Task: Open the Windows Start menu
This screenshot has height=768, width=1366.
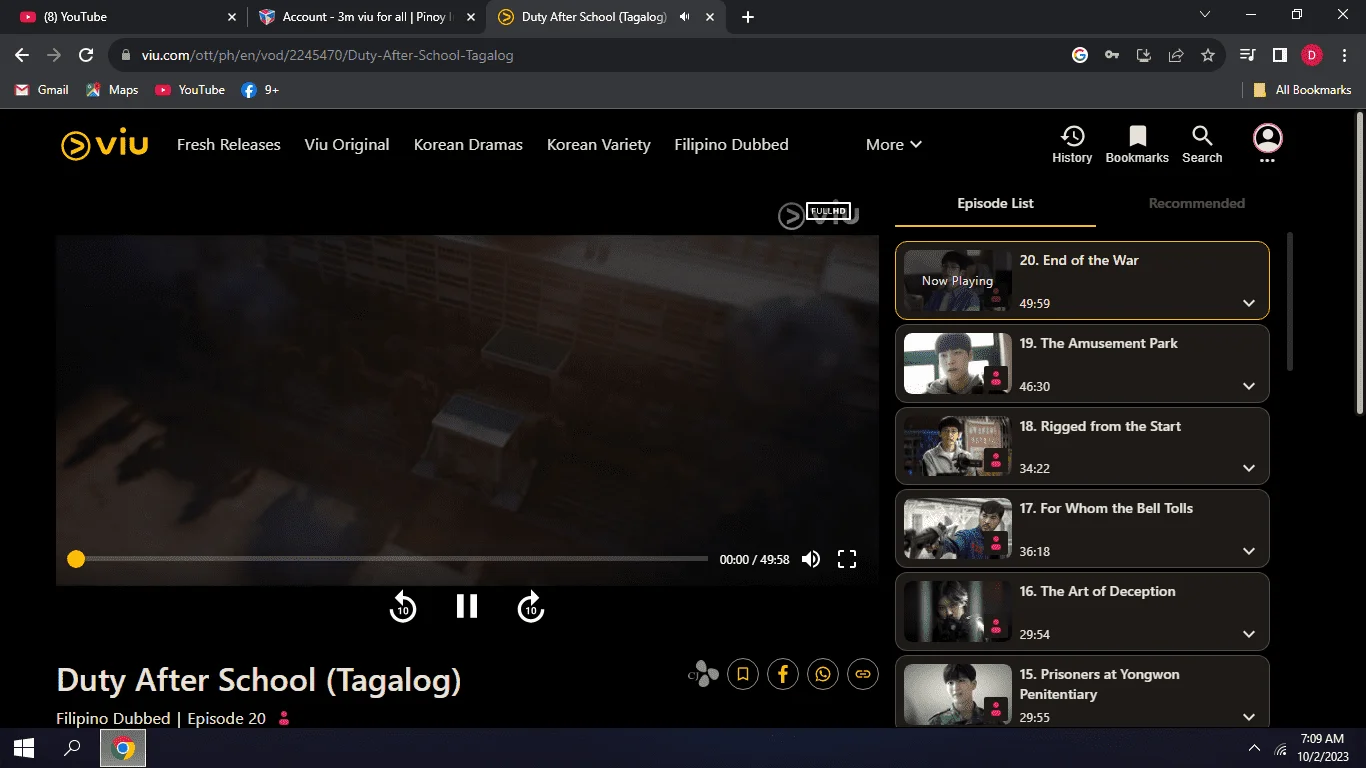Action: (24, 748)
